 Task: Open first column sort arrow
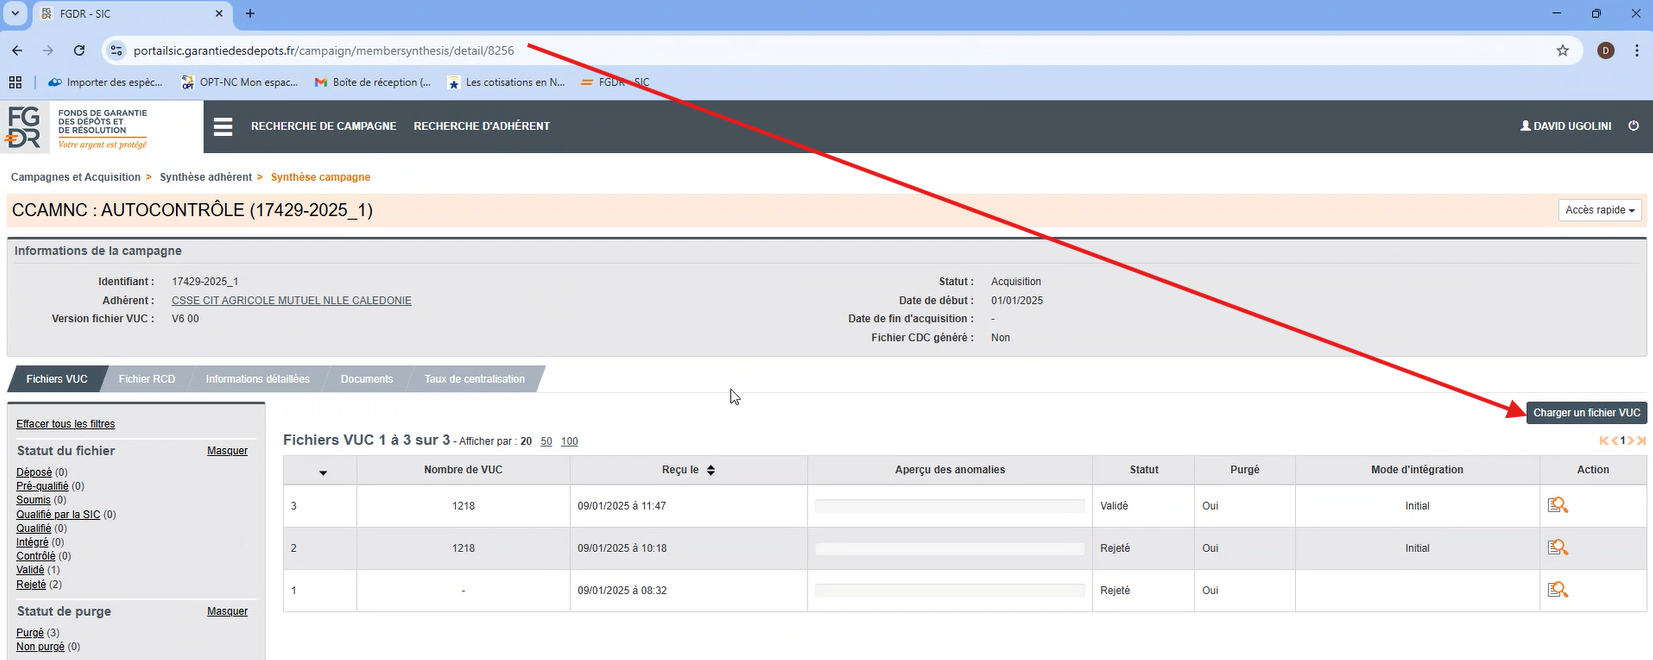click(322, 472)
